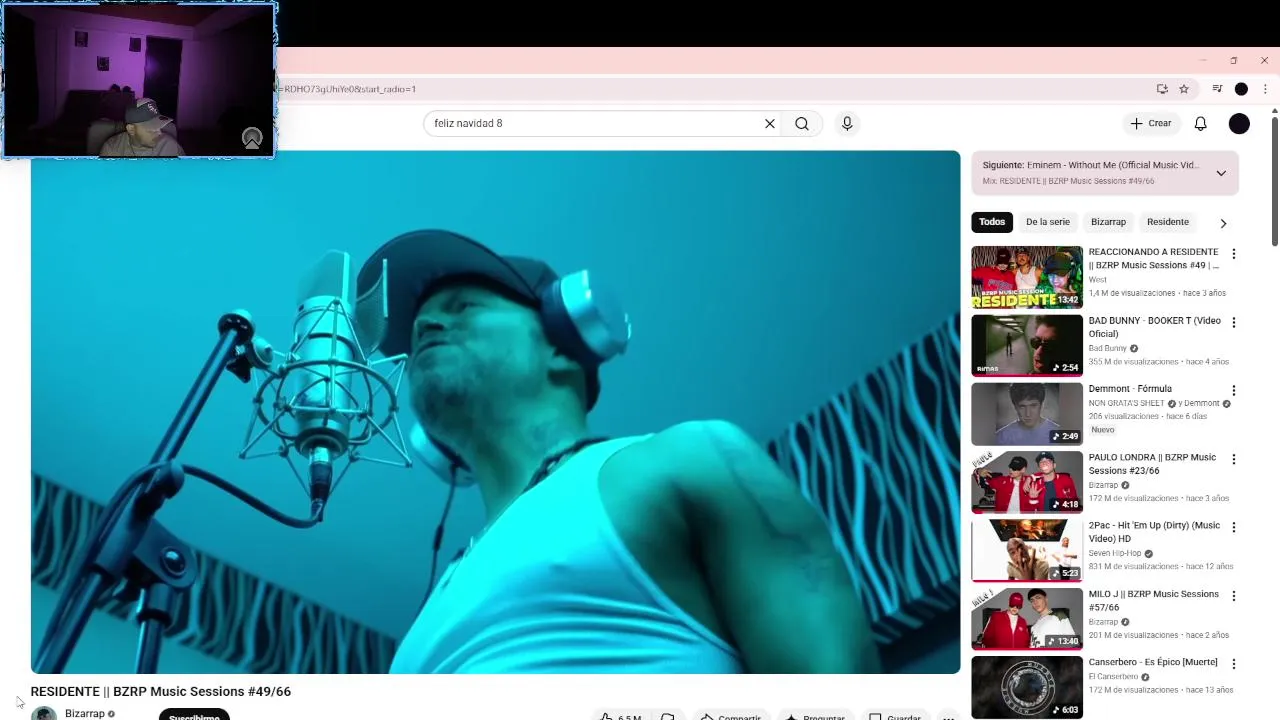Open options menu for REACCIONANDO A RESIDENTE video

click(x=1233, y=254)
